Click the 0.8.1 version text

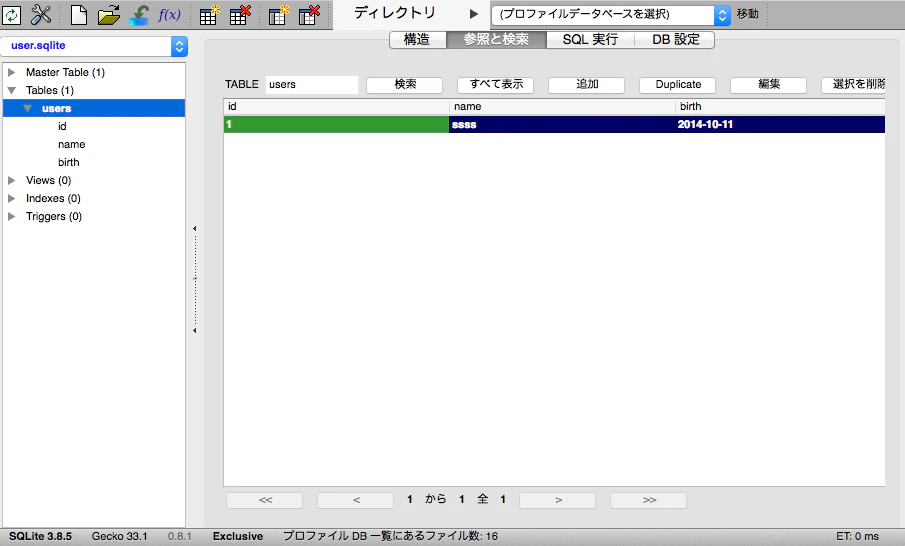(x=179, y=536)
